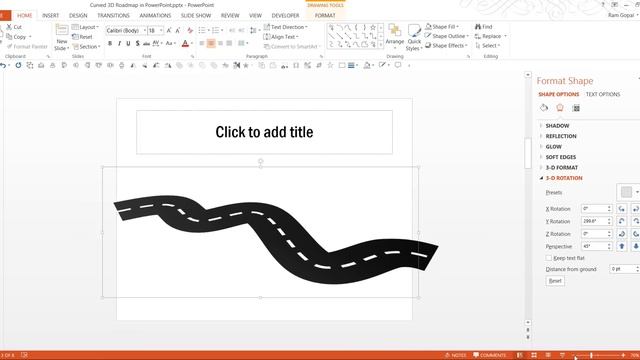Click Find in Editing group
The width and height of the screenshot is (640, 360).
(x=484, y=27)
